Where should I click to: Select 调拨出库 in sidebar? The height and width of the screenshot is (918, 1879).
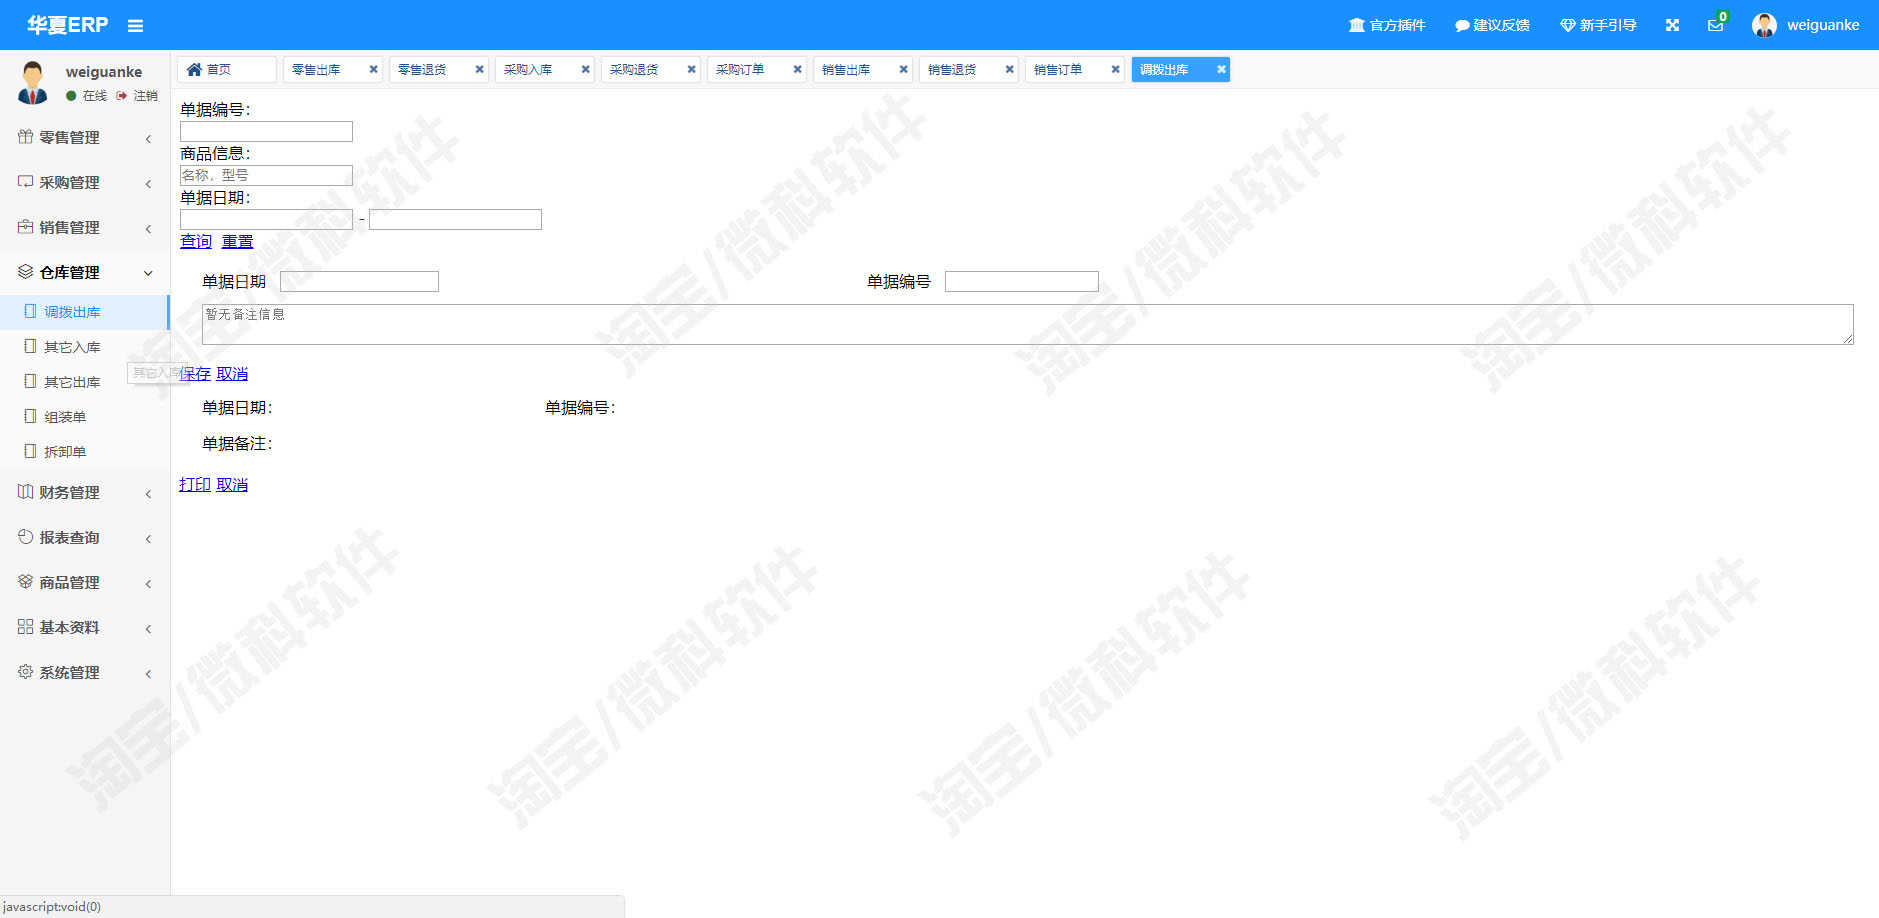pos(85,312)
